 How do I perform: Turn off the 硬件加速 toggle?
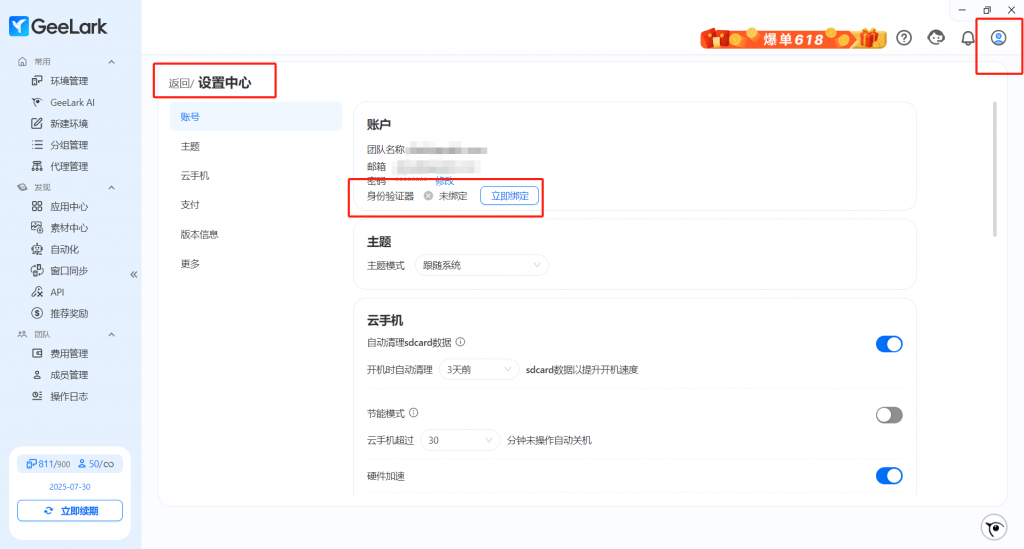tap(888, 476)
